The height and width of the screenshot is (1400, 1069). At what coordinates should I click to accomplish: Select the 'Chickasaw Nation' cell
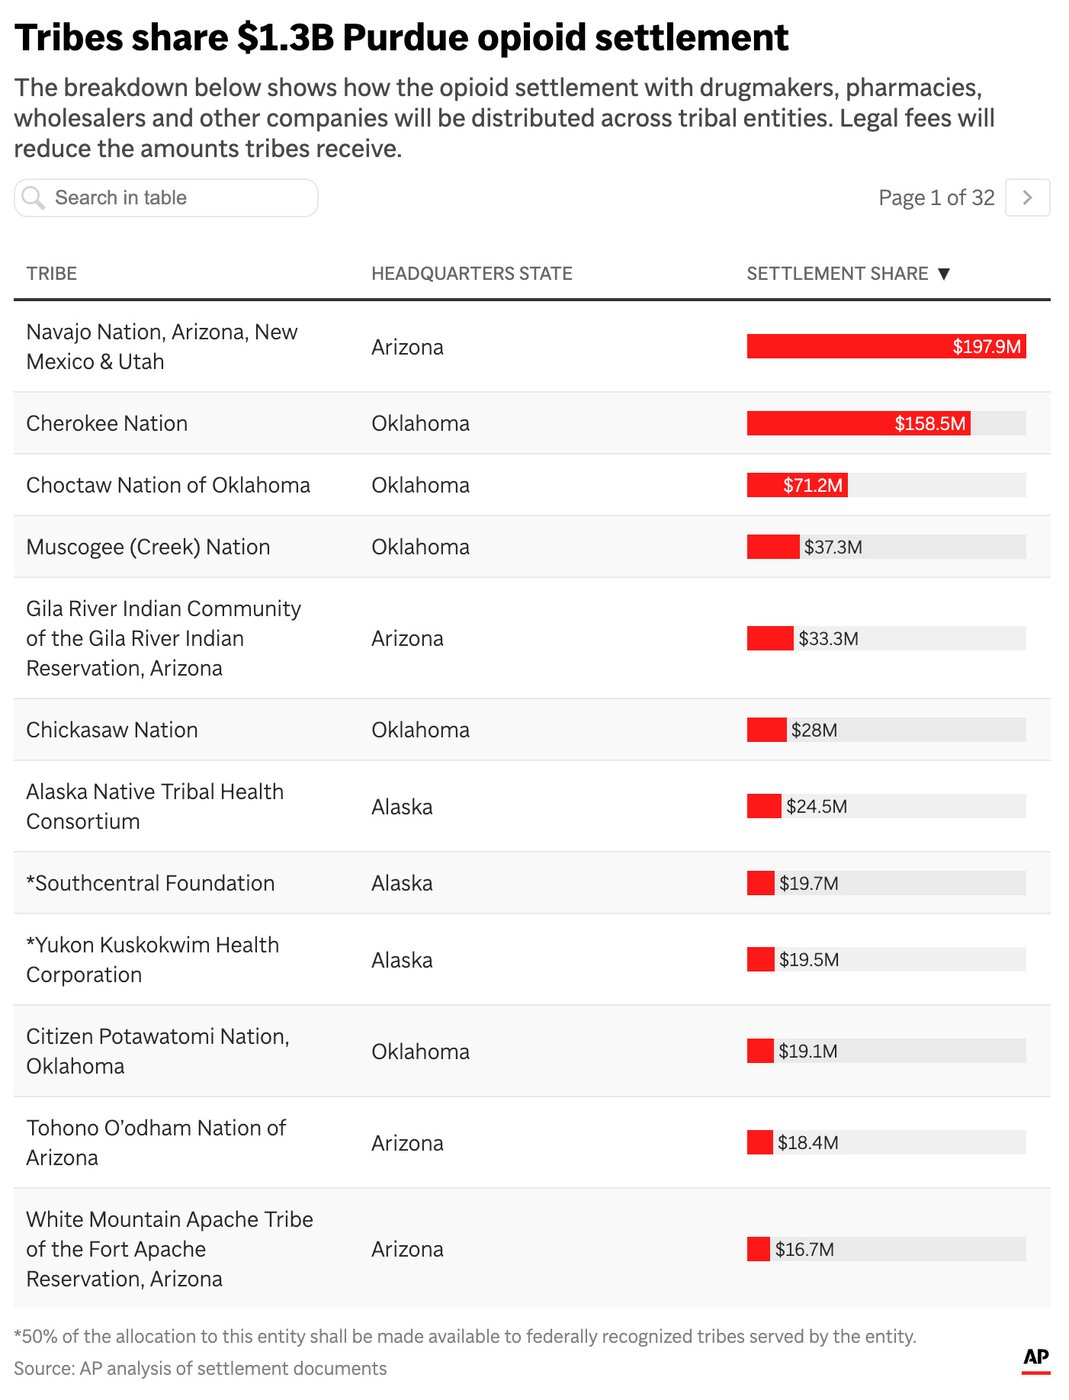tap(112, 730)
